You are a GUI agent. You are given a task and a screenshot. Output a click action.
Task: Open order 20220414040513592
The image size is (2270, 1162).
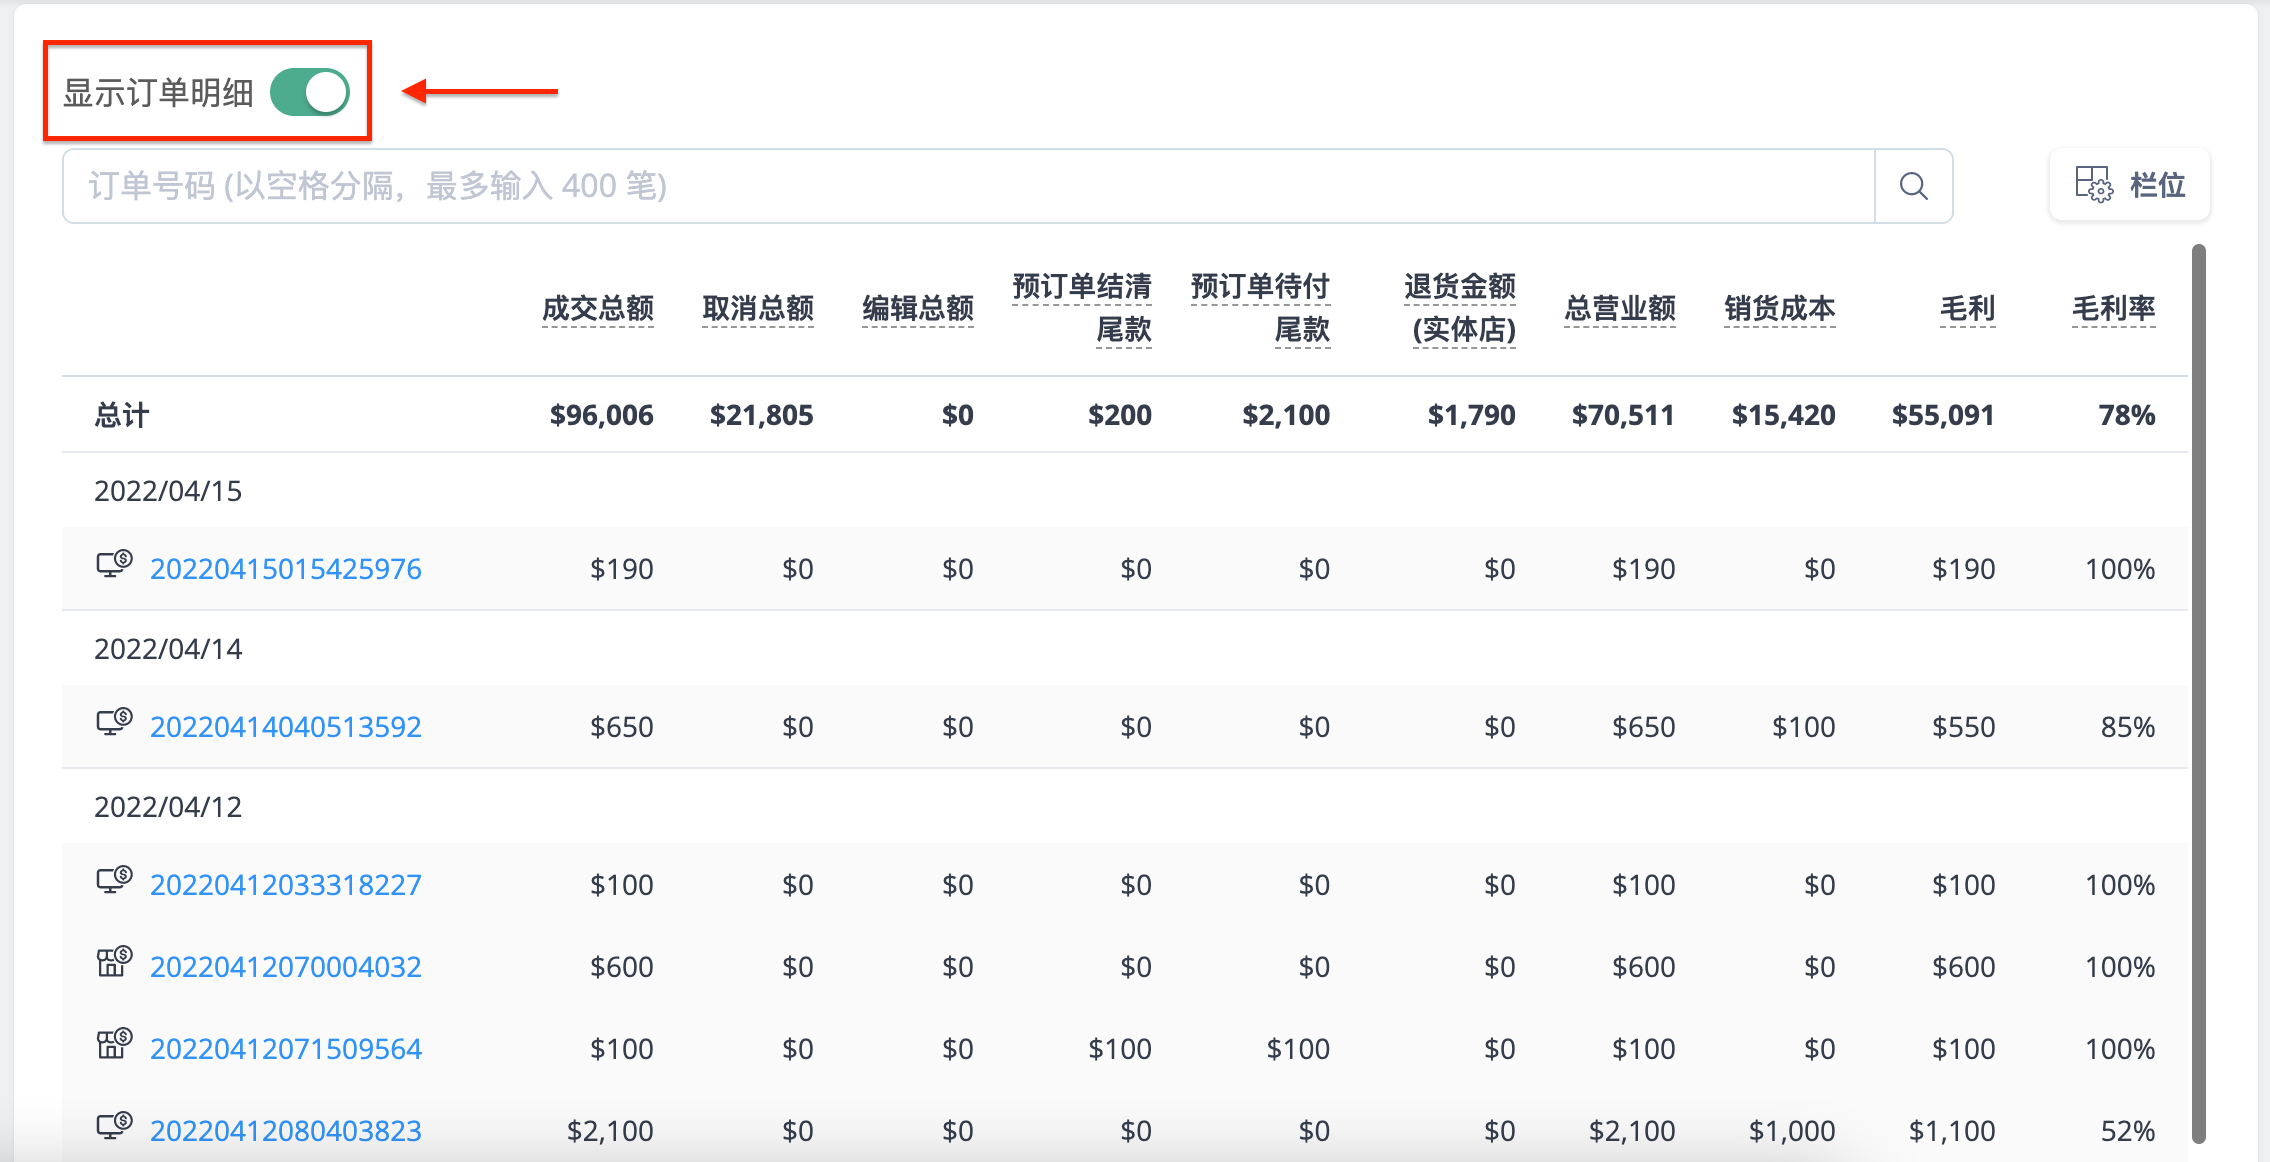click(286, 727)
